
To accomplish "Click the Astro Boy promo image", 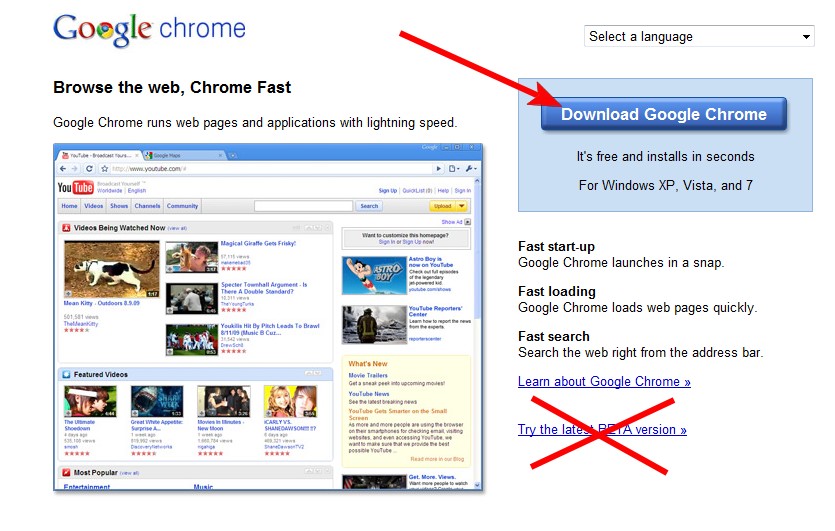I will click(x=374, y=275).
